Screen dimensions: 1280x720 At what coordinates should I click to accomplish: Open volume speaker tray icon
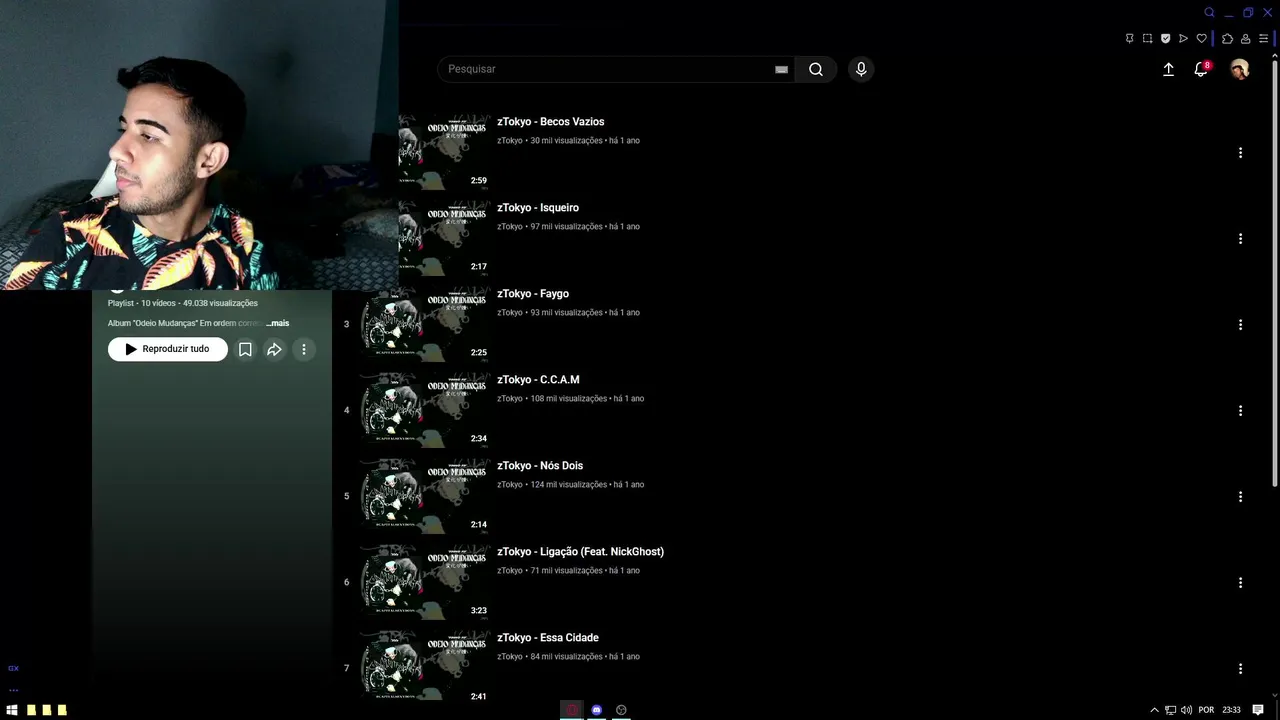pos(1186,710)
